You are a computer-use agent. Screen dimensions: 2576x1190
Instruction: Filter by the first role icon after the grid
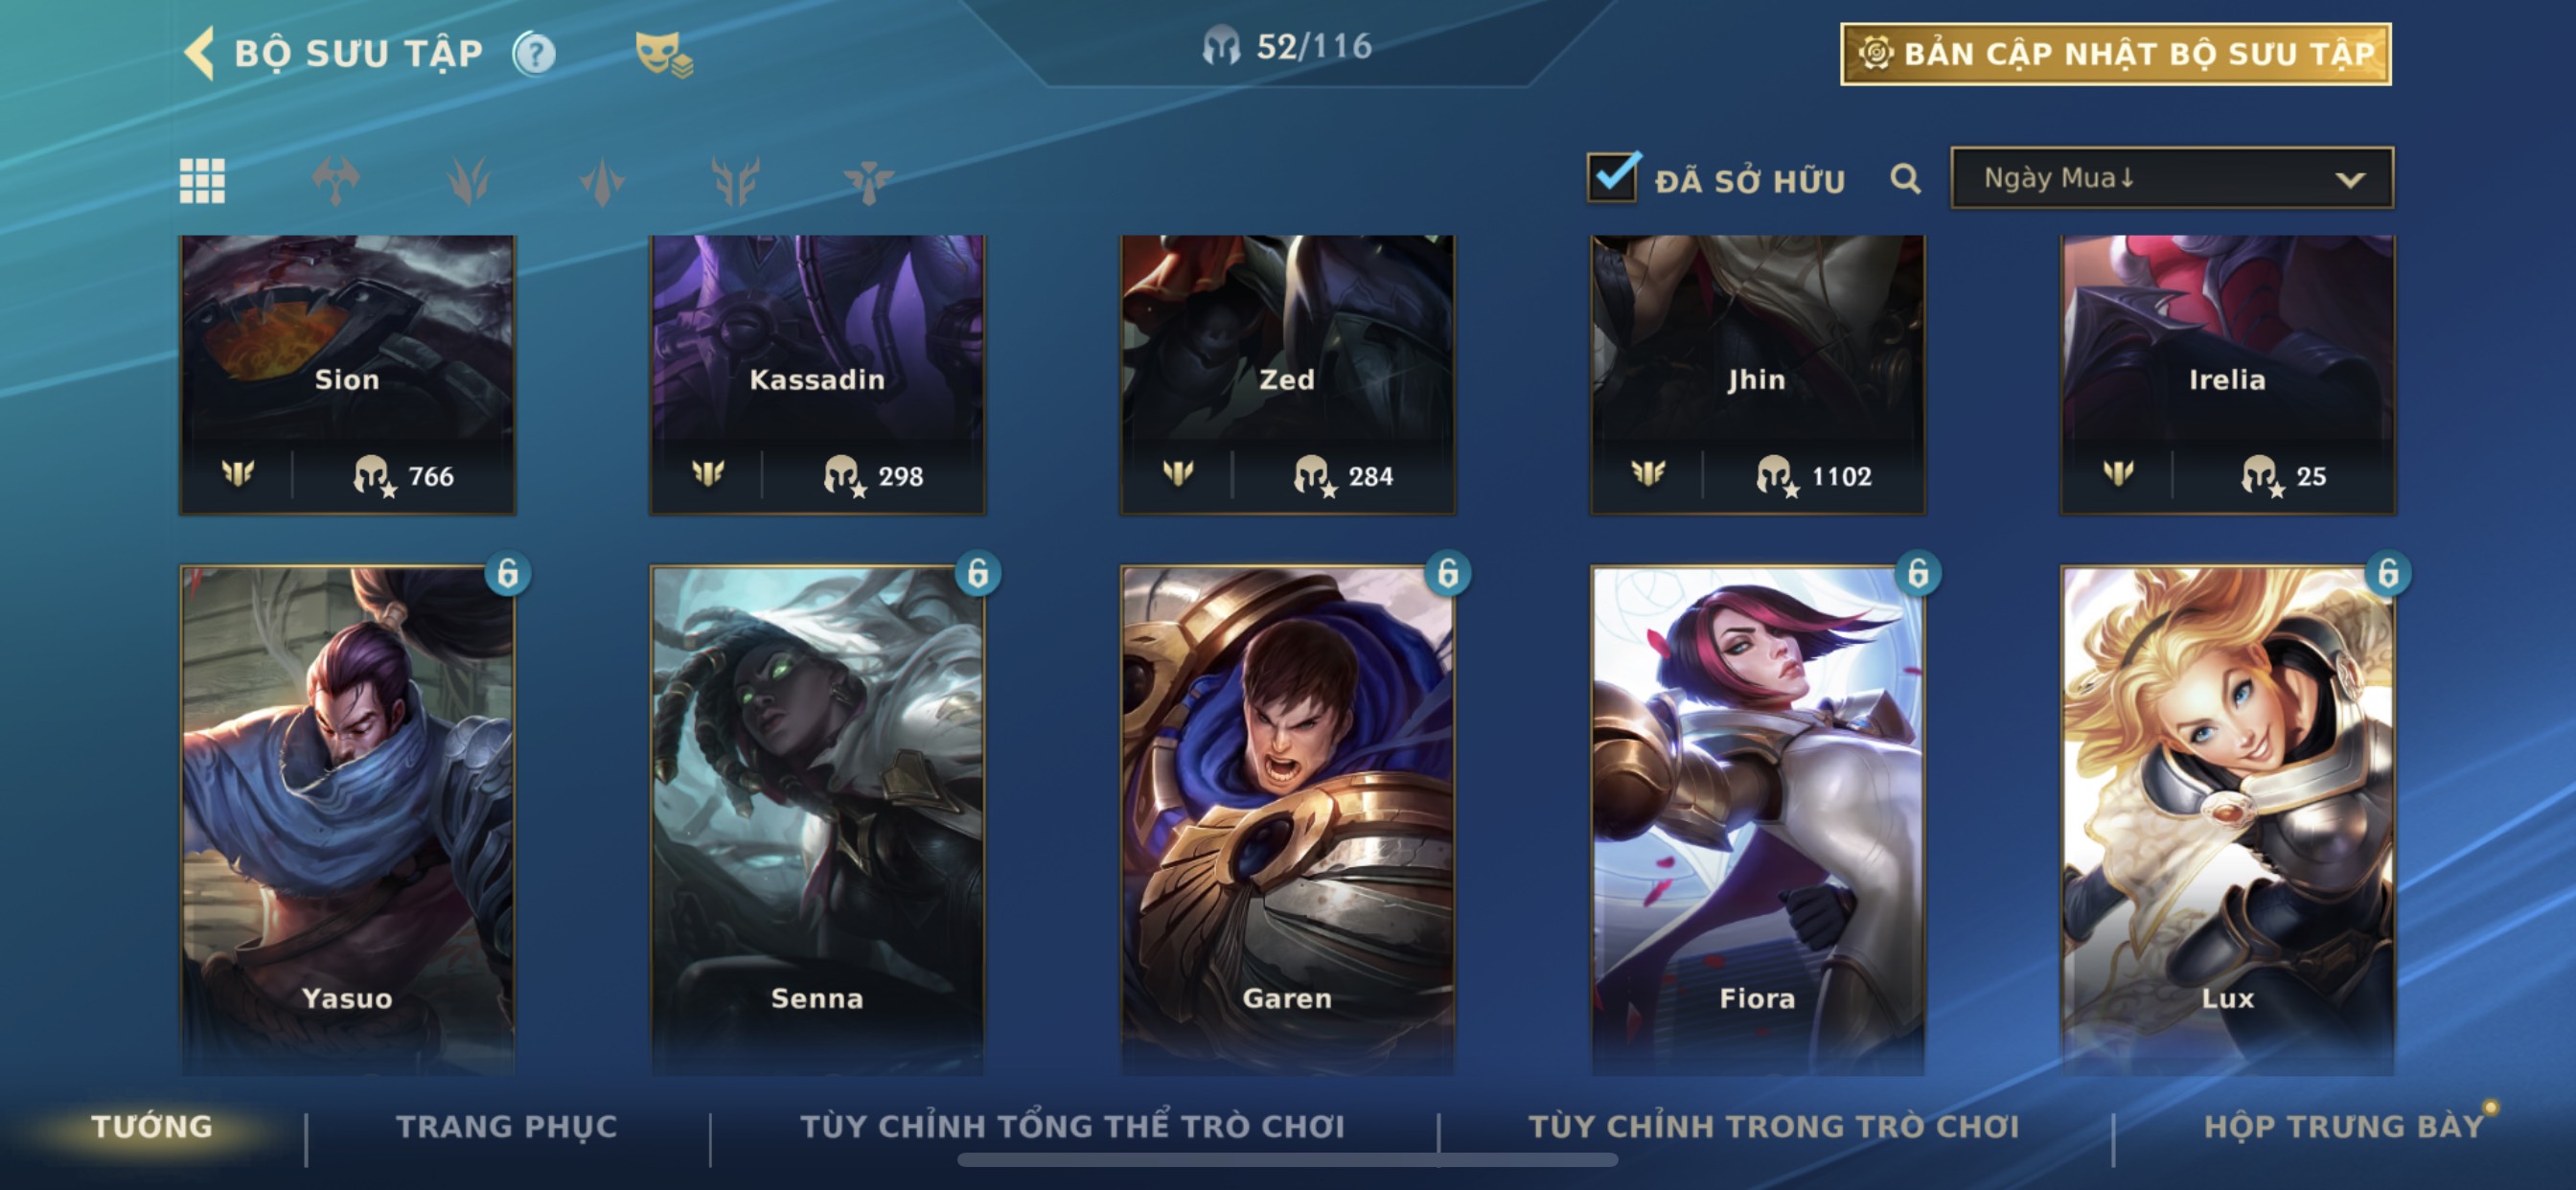[x=335, y=181]
